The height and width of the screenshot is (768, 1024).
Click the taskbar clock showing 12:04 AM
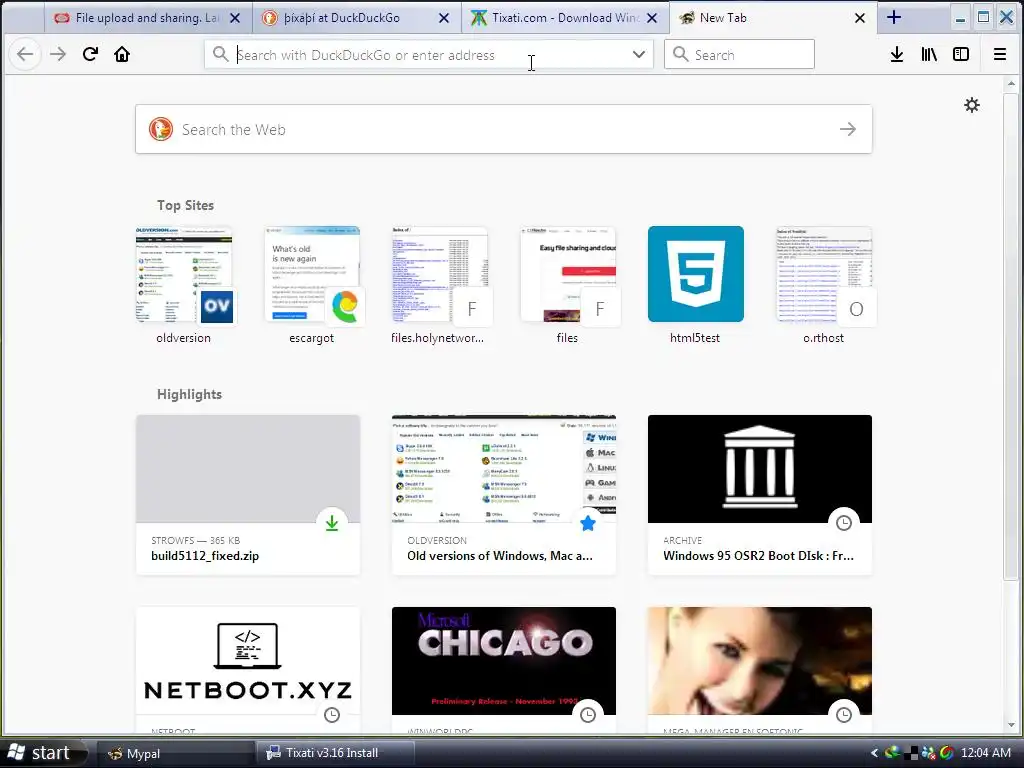pyautogui.click(x=985, y=753)
